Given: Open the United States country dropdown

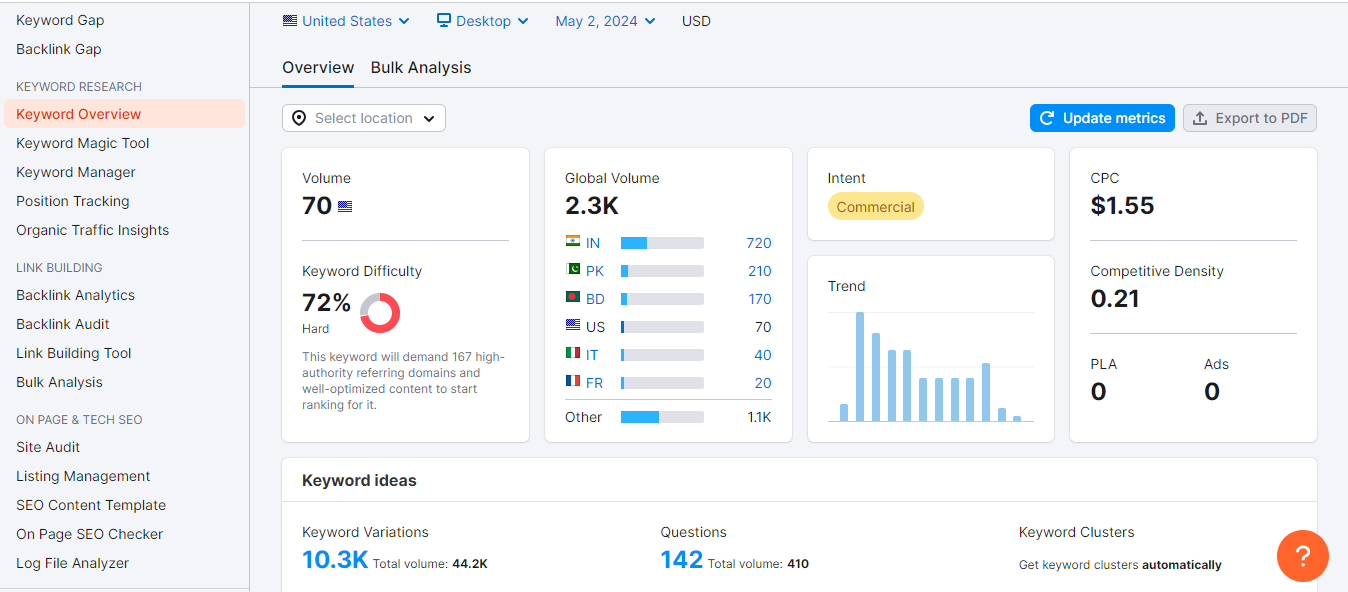Looking at the screenshot, I should coord(345,20).
